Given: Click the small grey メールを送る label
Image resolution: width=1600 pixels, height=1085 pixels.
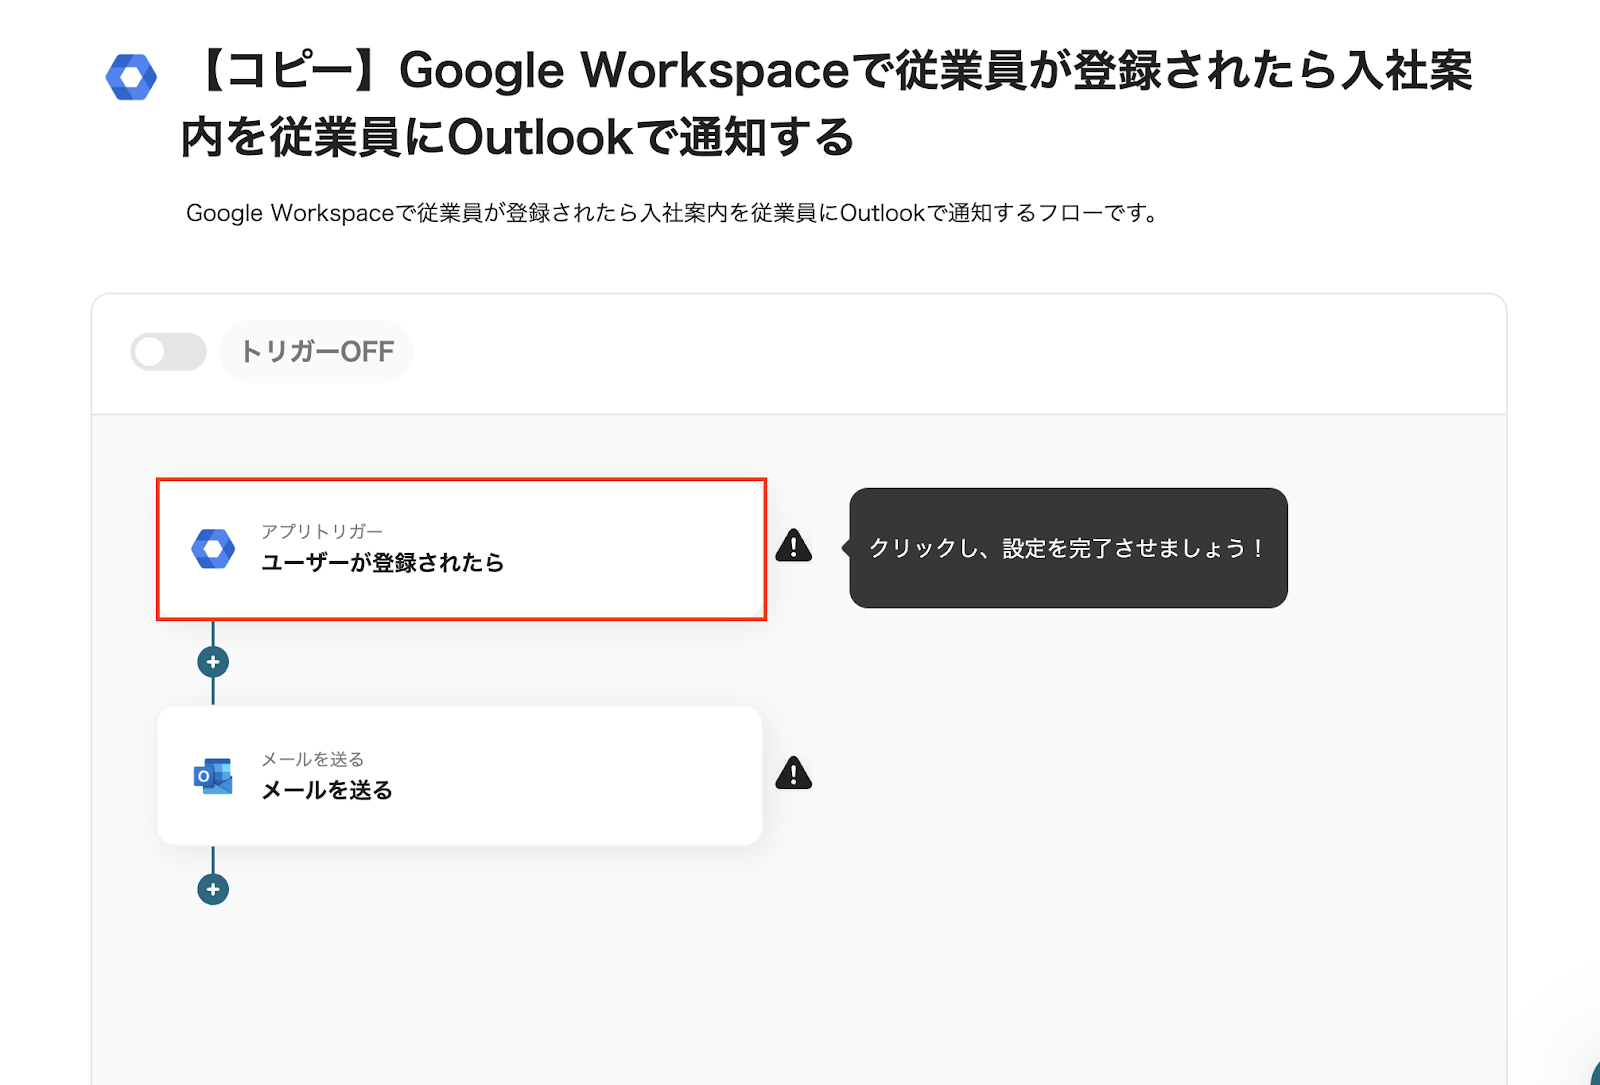Looking at the screenshot, I should (313, 759).
